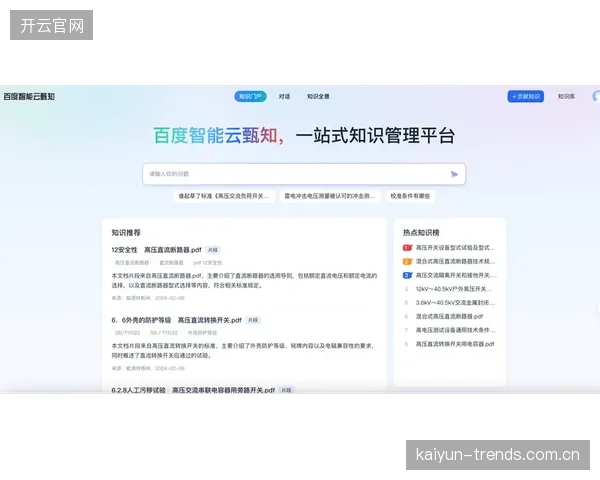Click the GB/T11022 keyword tag
The width and height of the screenshot is (600, 480).
pos(127,333)
